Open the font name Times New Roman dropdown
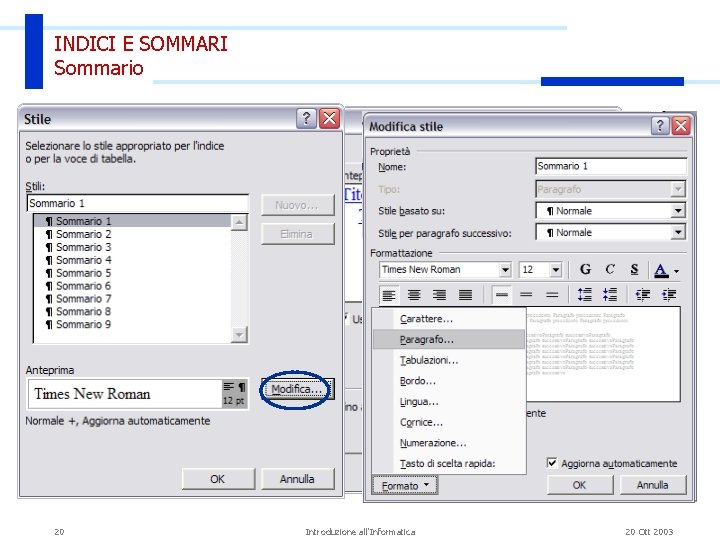This screenshot has width=720, height=540. [505, 270]
